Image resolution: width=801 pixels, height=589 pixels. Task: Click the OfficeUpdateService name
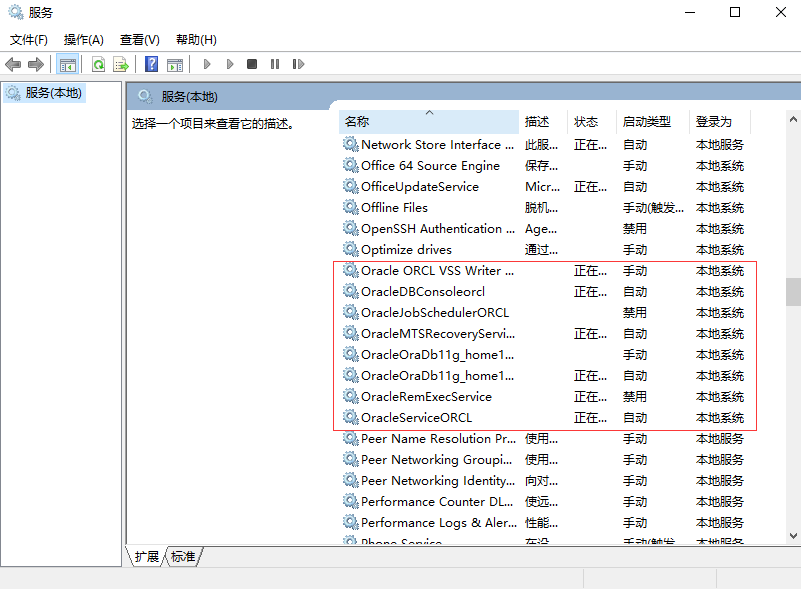[x=420, y=187]
